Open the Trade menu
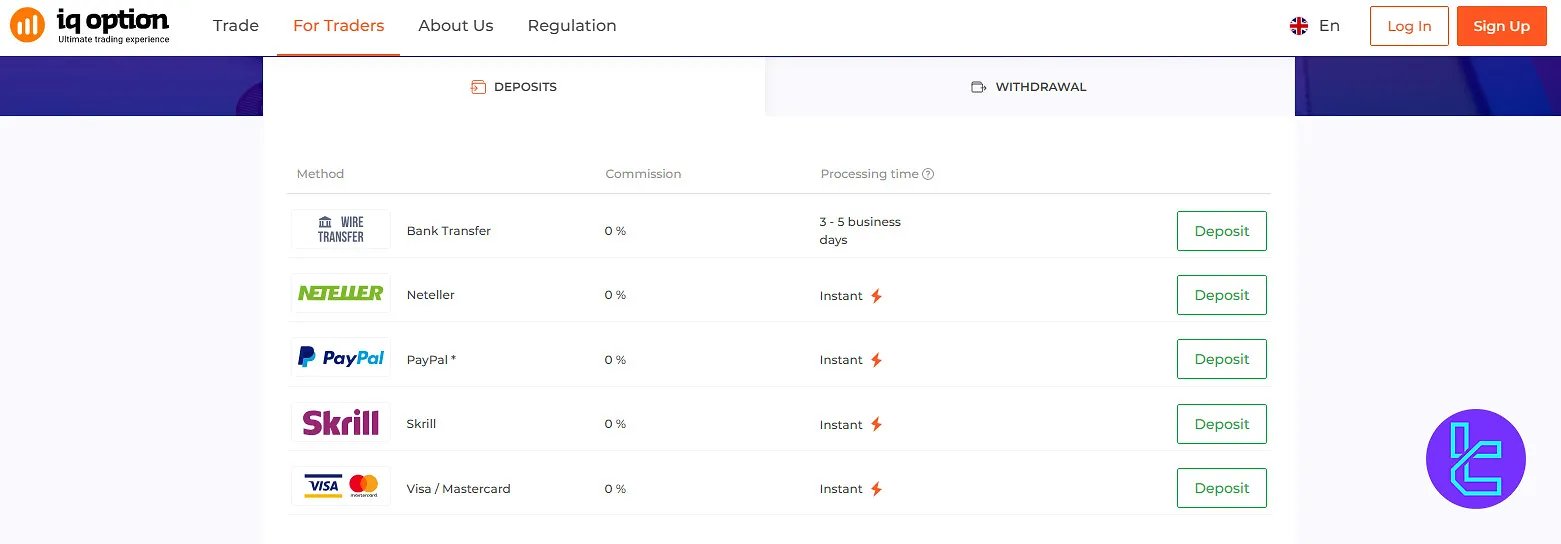 (x=236, y=26)
